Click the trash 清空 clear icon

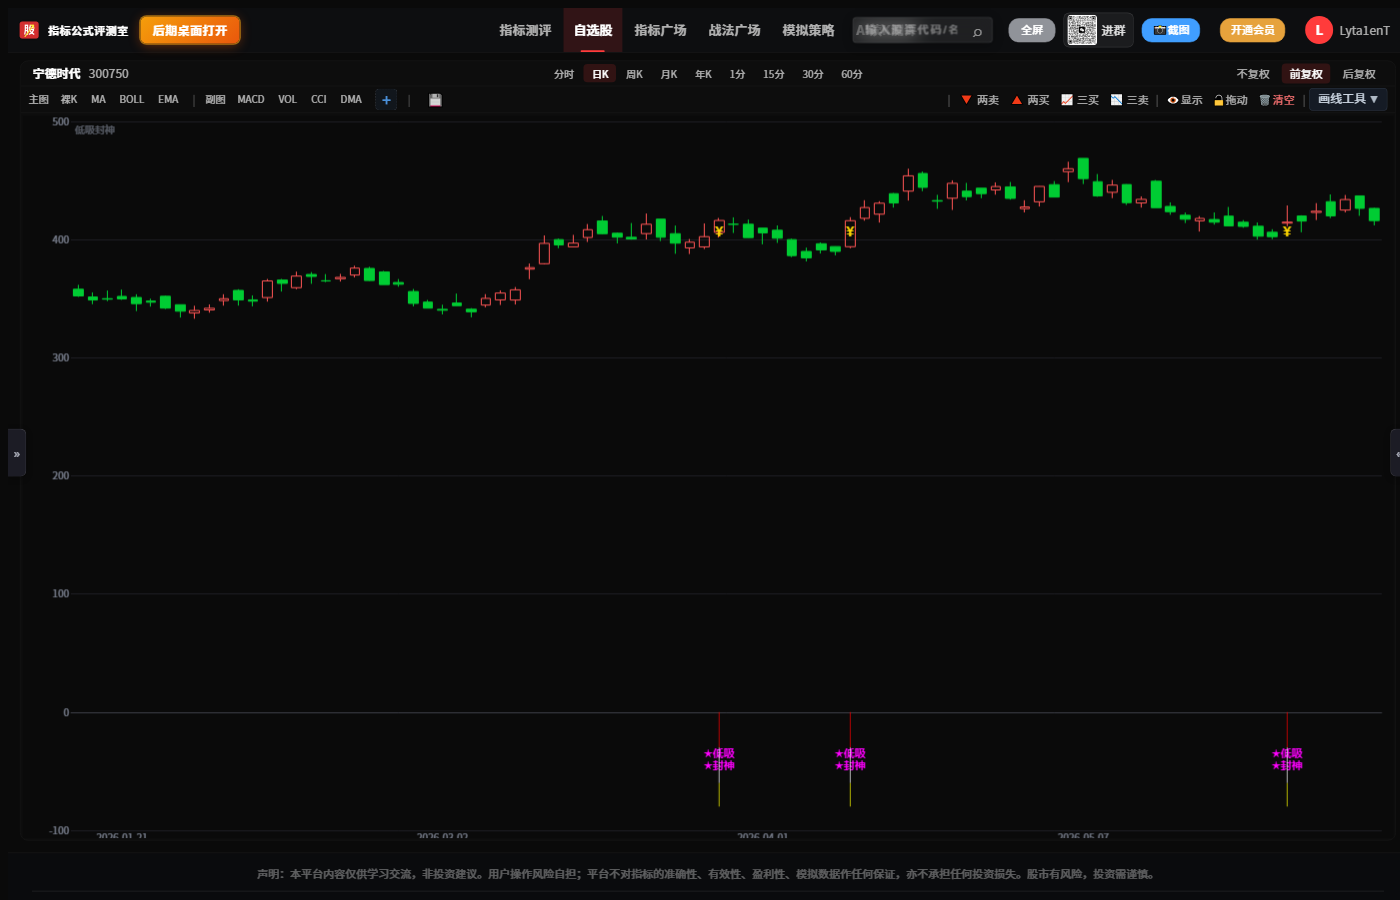click(x=1264, y=100)
